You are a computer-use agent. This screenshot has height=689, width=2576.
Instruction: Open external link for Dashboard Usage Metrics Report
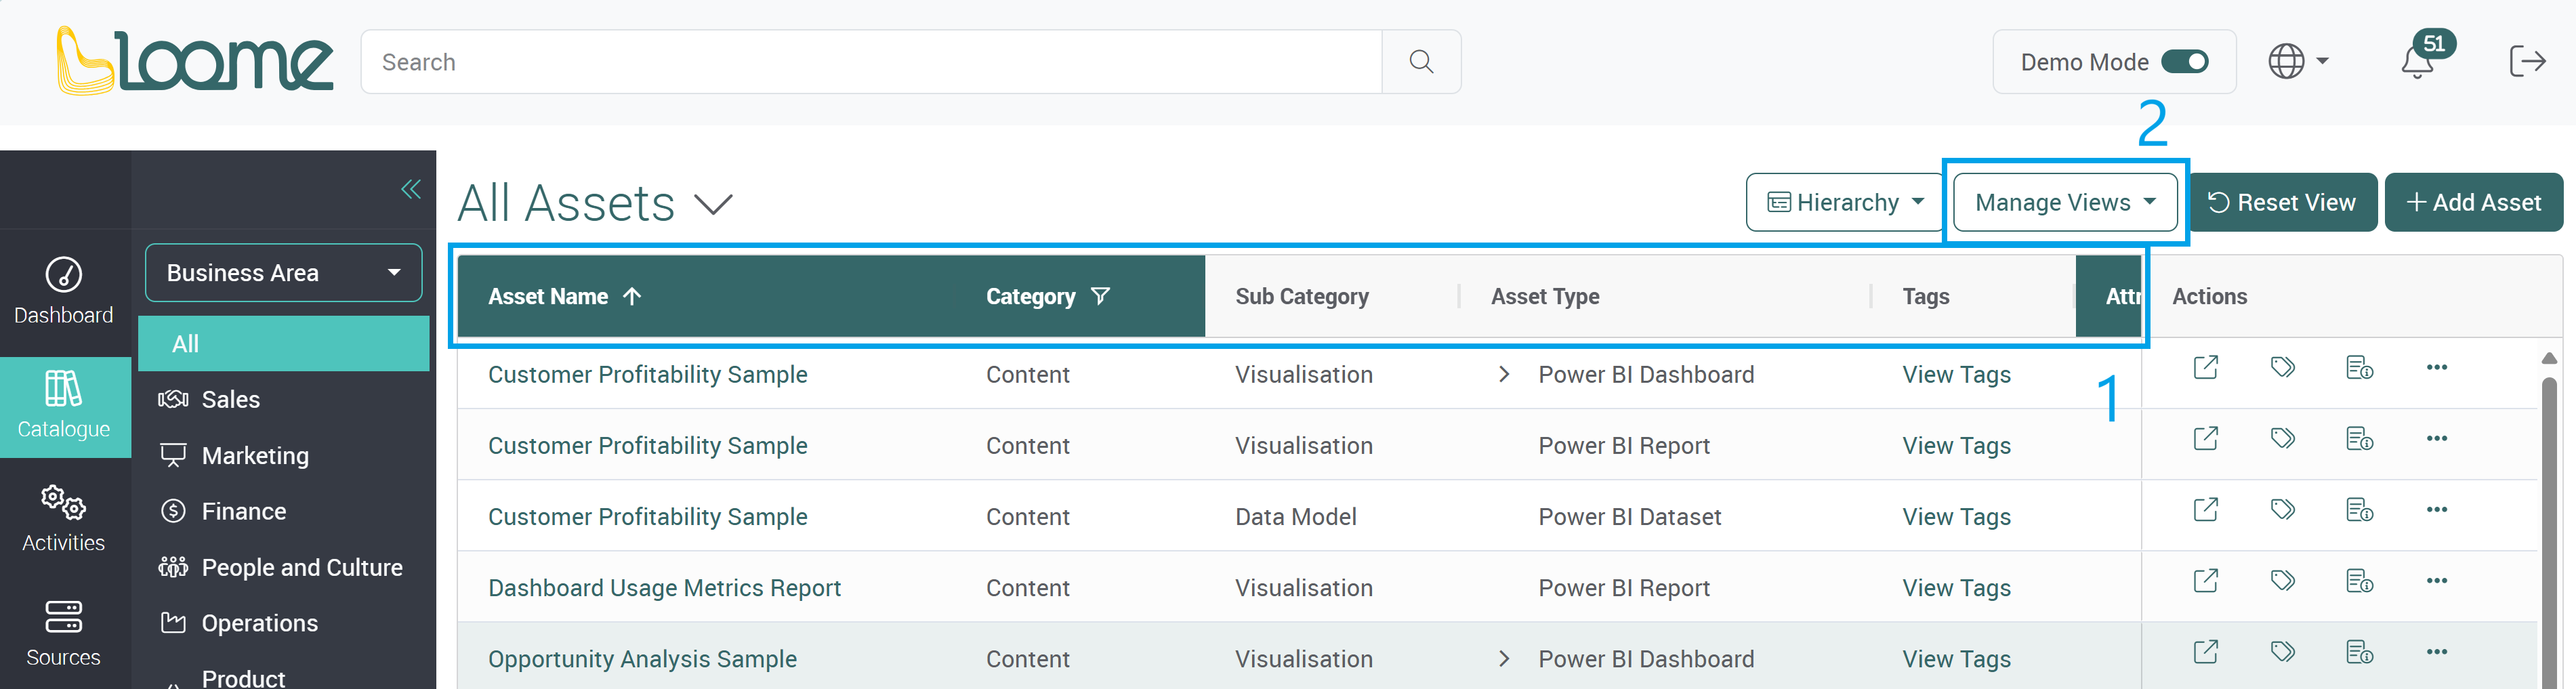click(2205, 581)
